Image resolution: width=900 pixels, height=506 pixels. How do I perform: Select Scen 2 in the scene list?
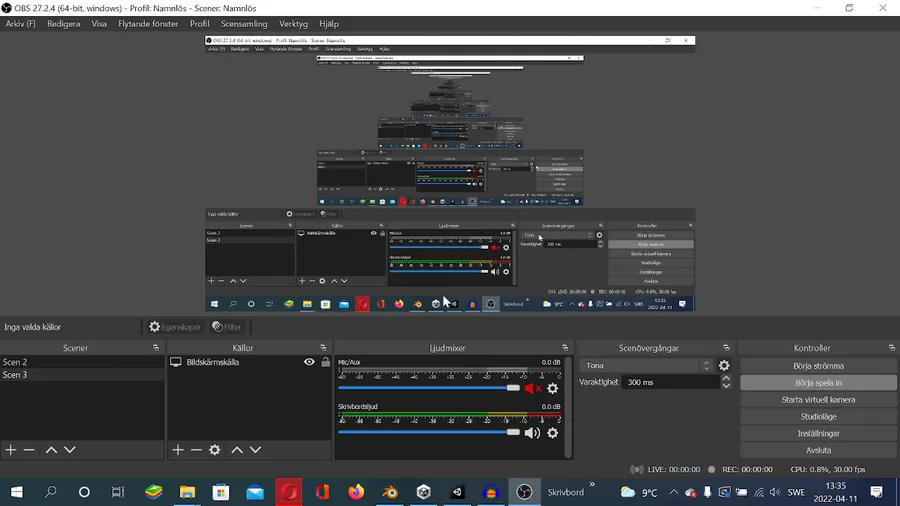(82, 362)
